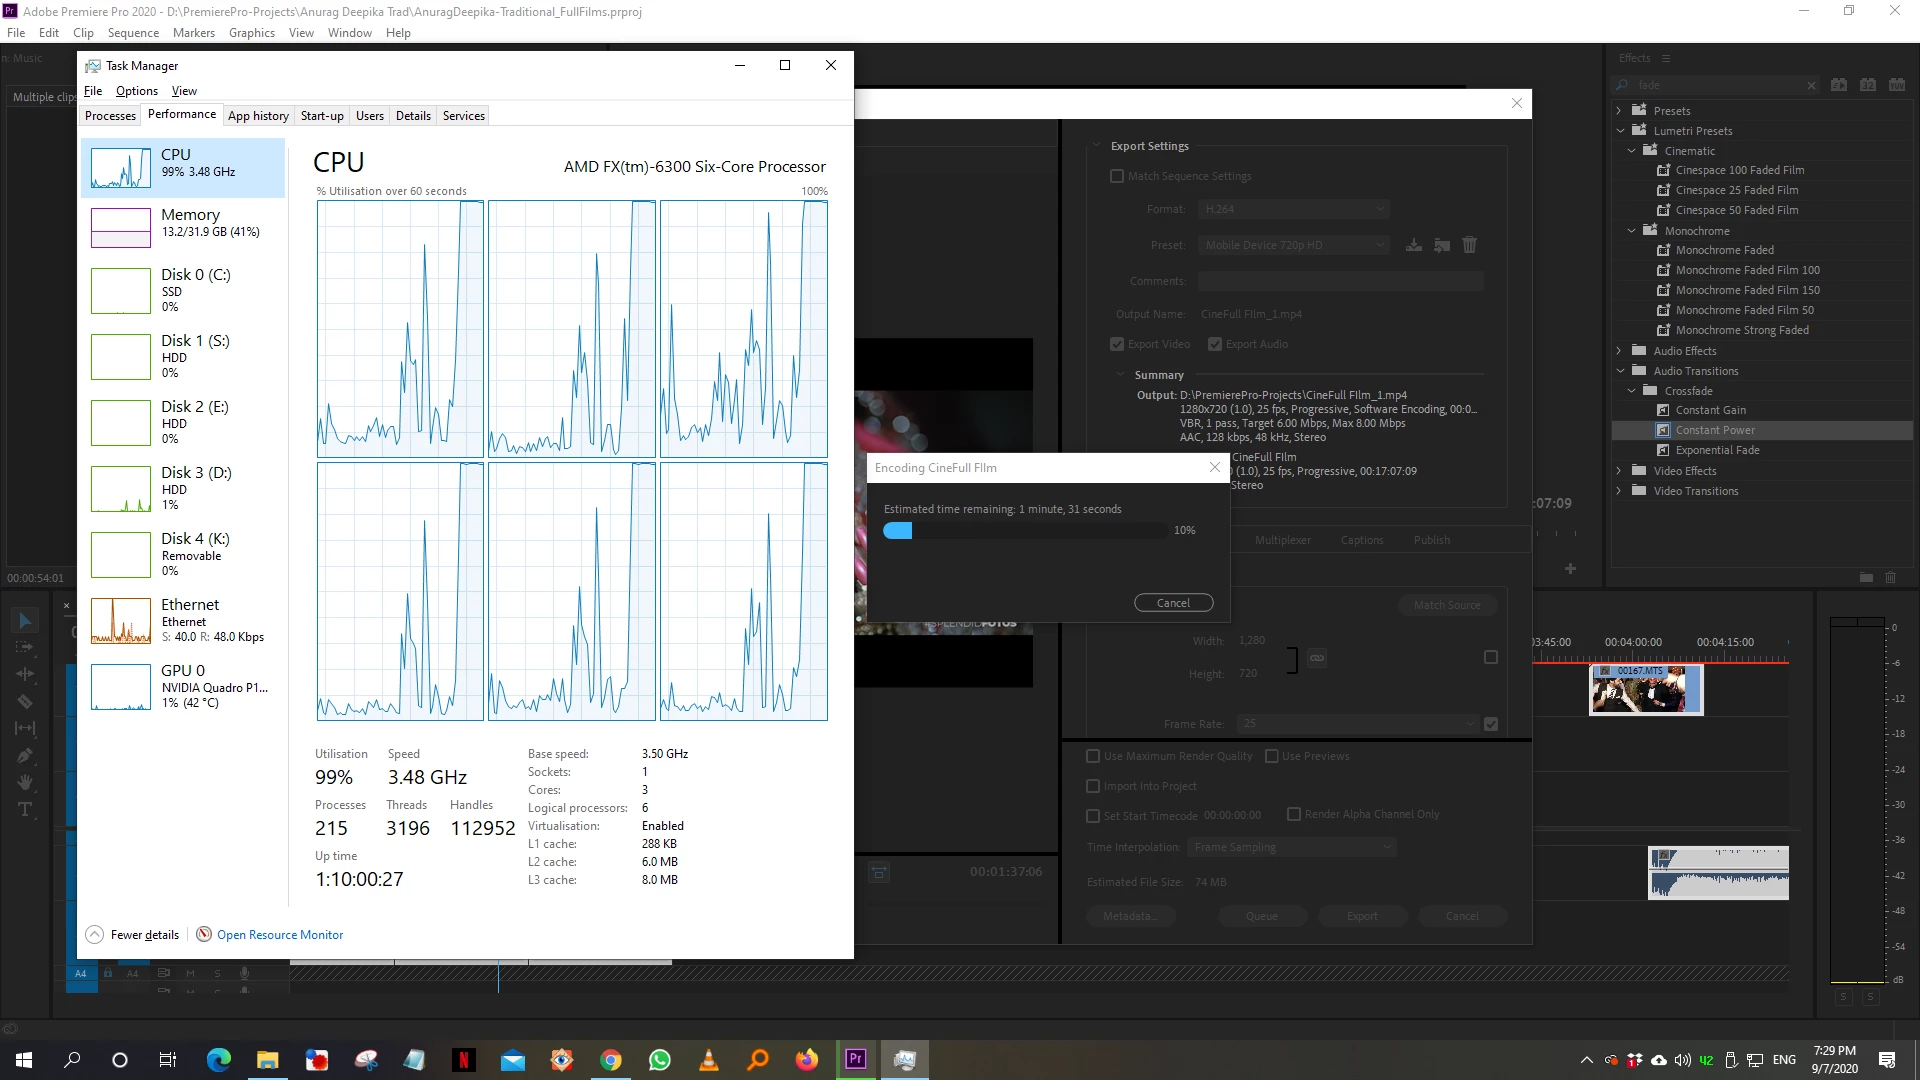This screenshot has width=1920, height=1080.
Task: Switch to the App history tab
Action: 258,116
